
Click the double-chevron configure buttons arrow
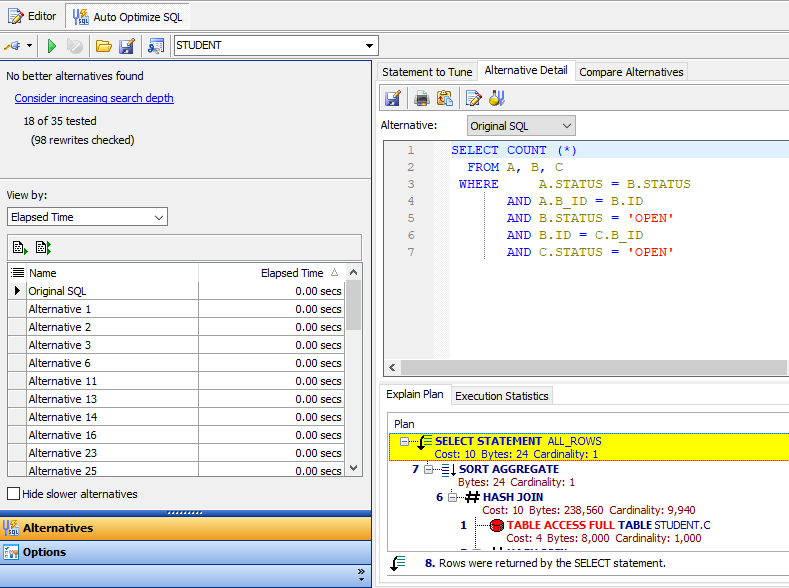point(361,574)
